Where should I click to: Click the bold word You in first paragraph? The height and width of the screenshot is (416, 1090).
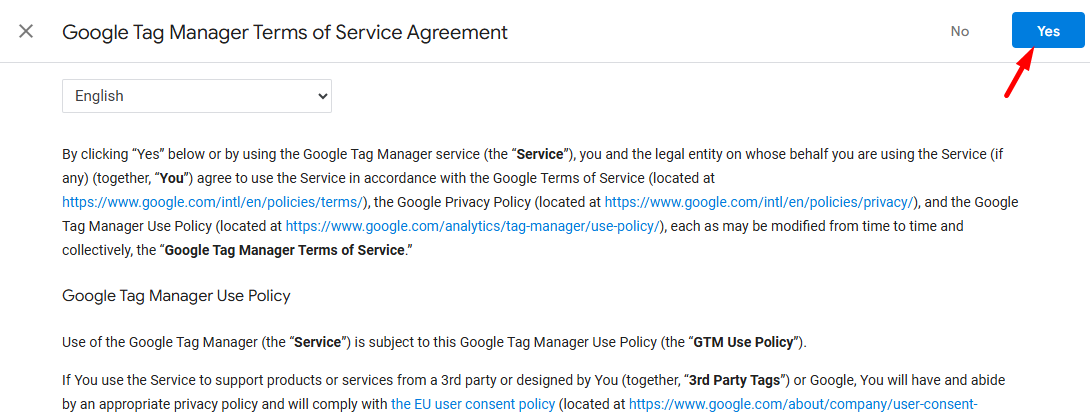171,178
